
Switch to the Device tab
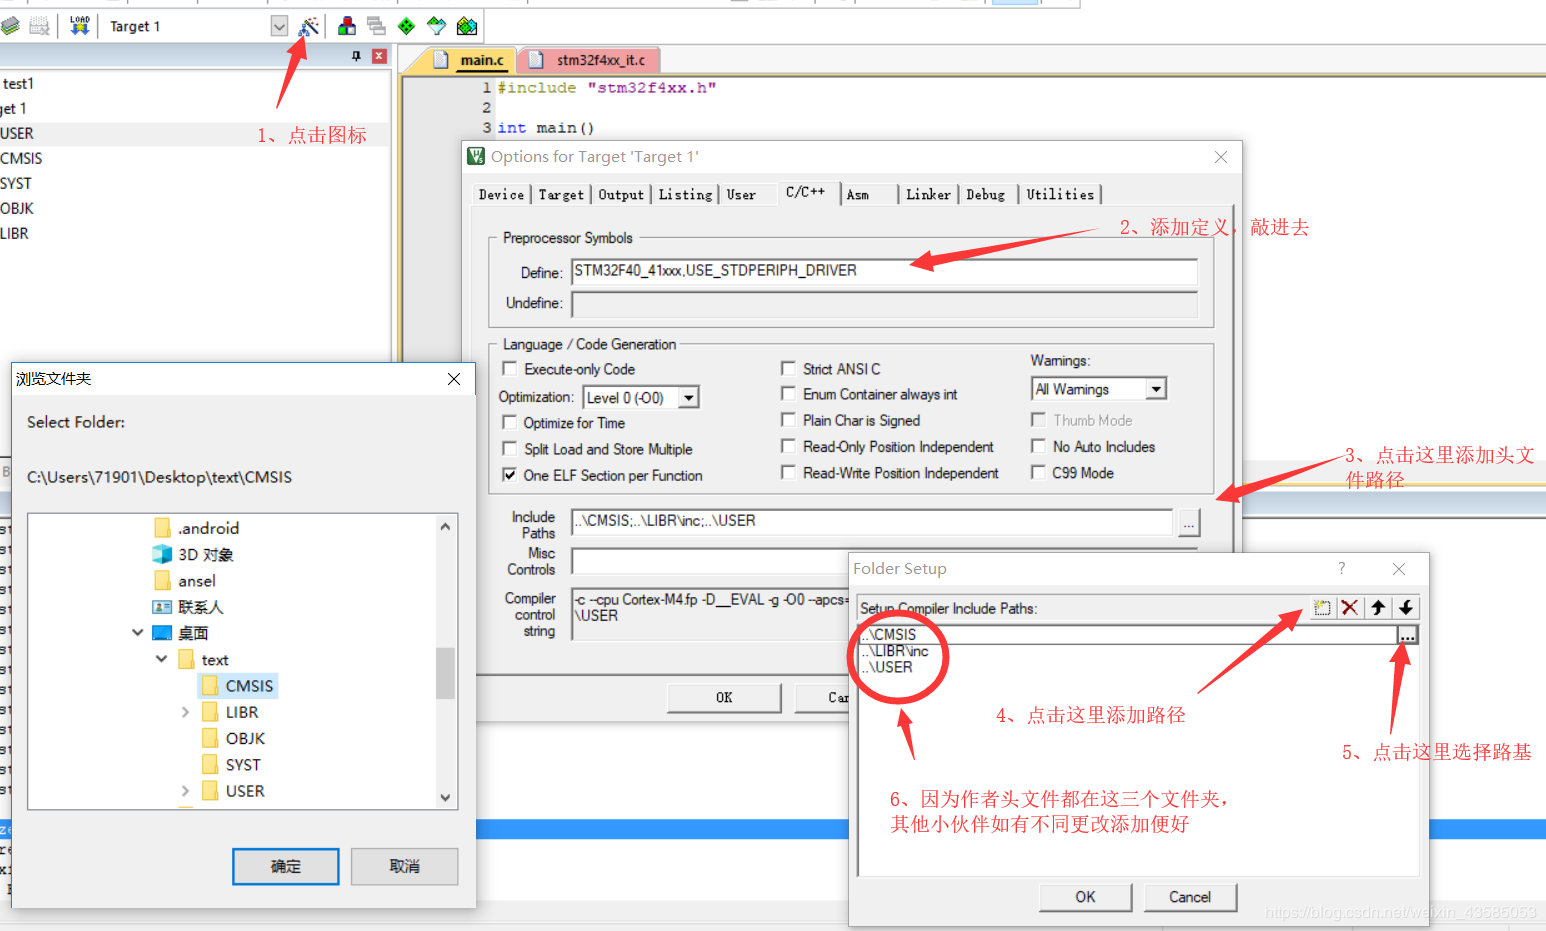click(501, 195)
